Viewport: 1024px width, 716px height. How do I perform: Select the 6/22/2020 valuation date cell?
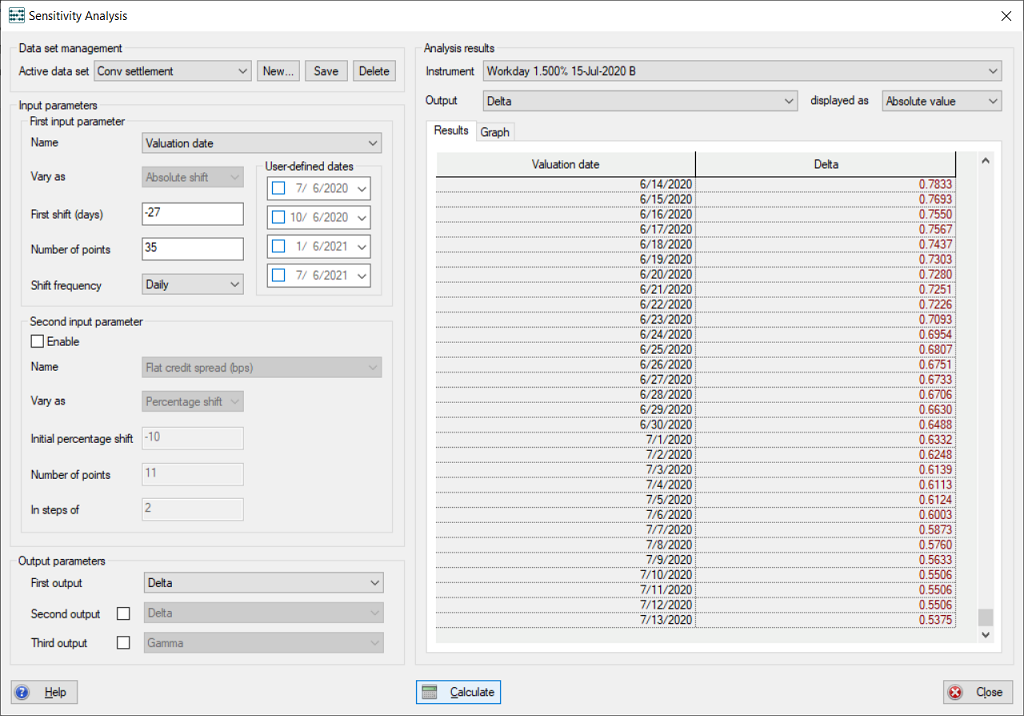[x=566, y=305]
